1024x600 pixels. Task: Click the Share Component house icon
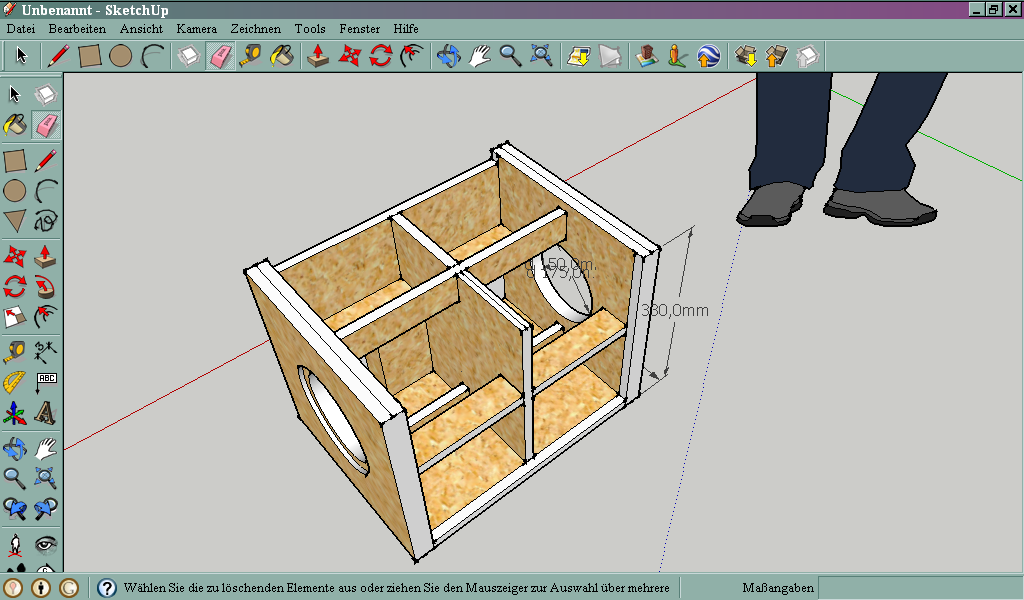[x=808, y=56]
